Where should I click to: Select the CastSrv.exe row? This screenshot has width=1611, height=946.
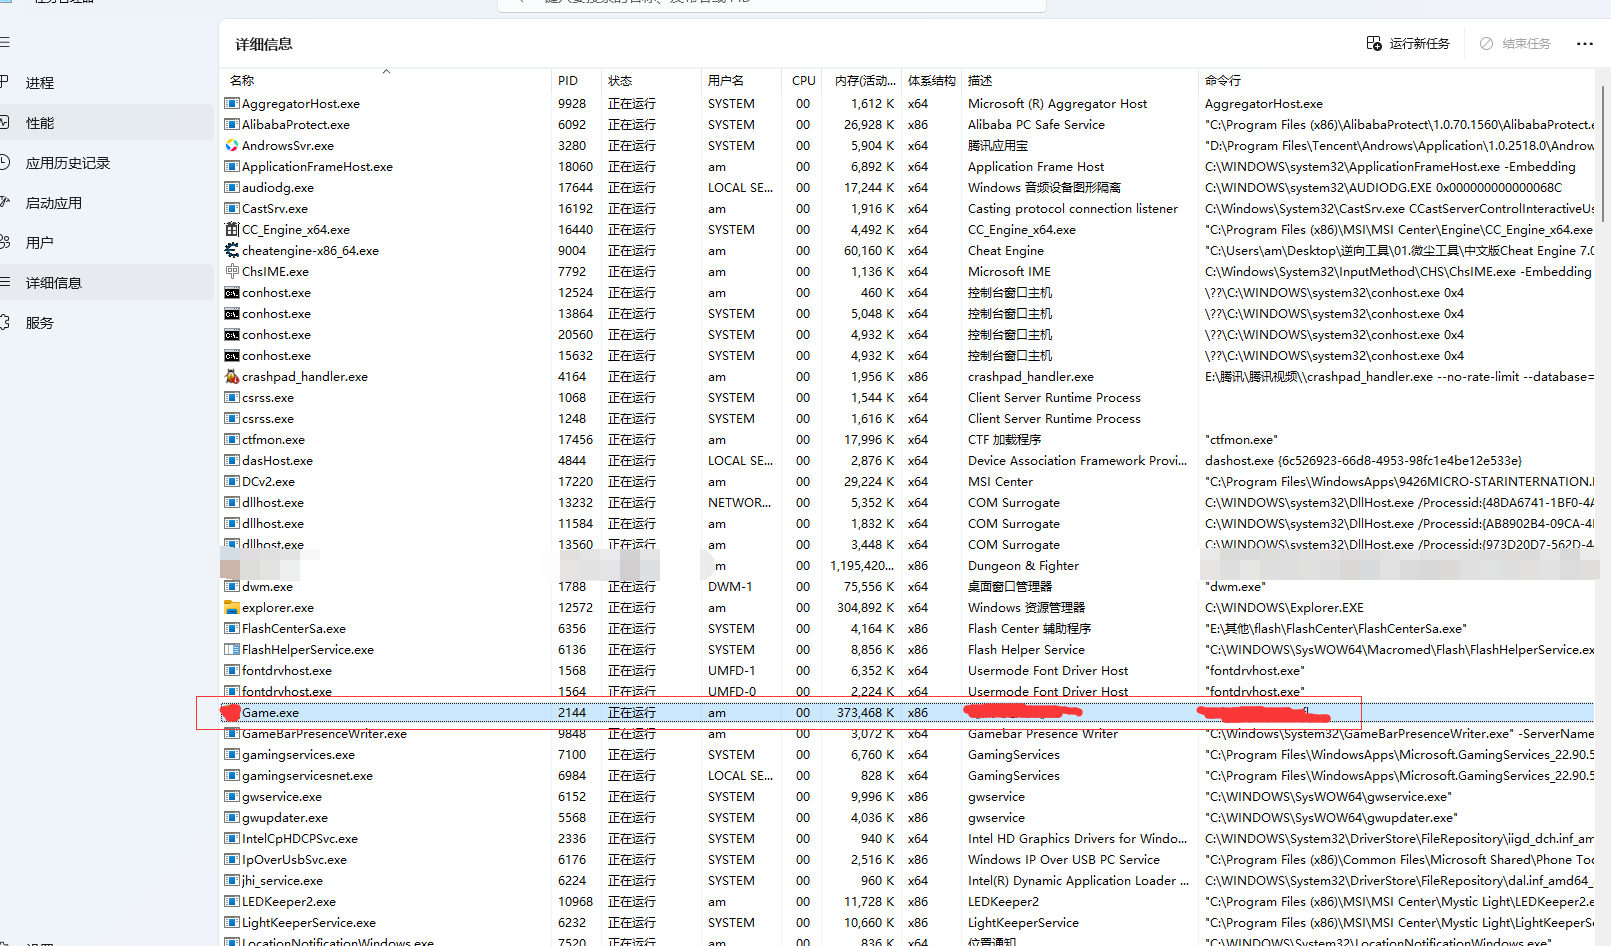[908, 208]
